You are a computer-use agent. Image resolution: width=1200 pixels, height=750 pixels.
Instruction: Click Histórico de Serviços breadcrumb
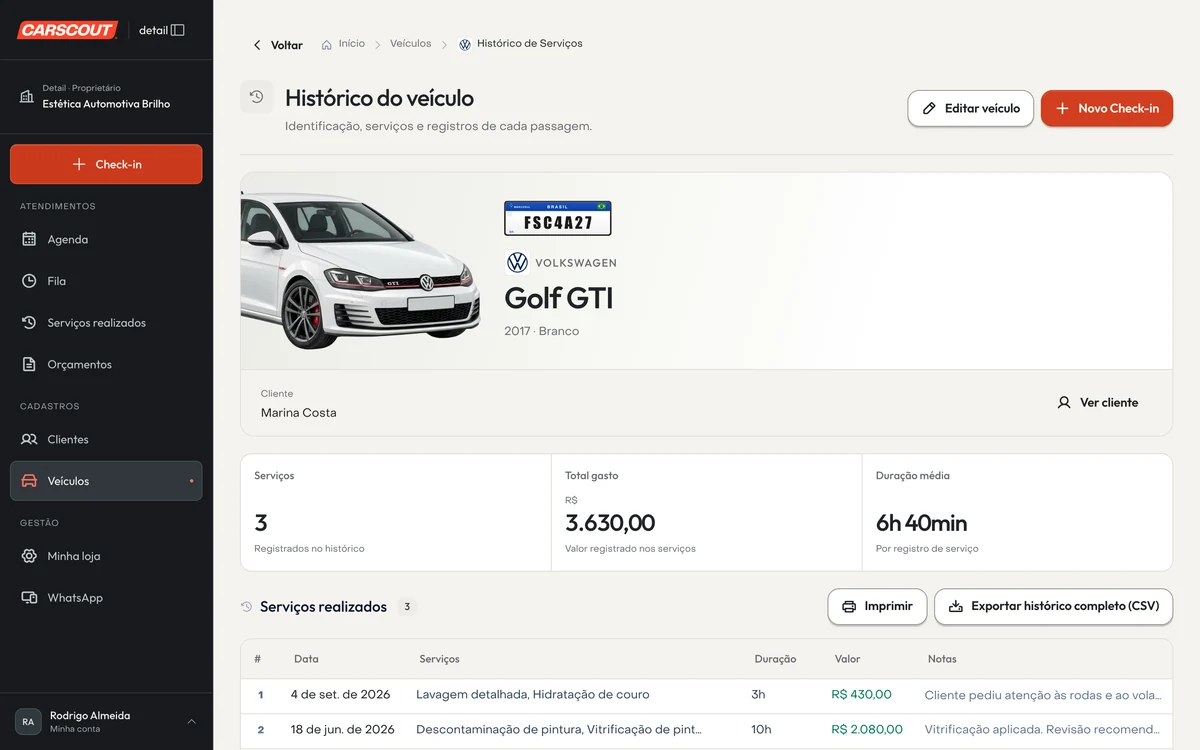tap(530, 44)
